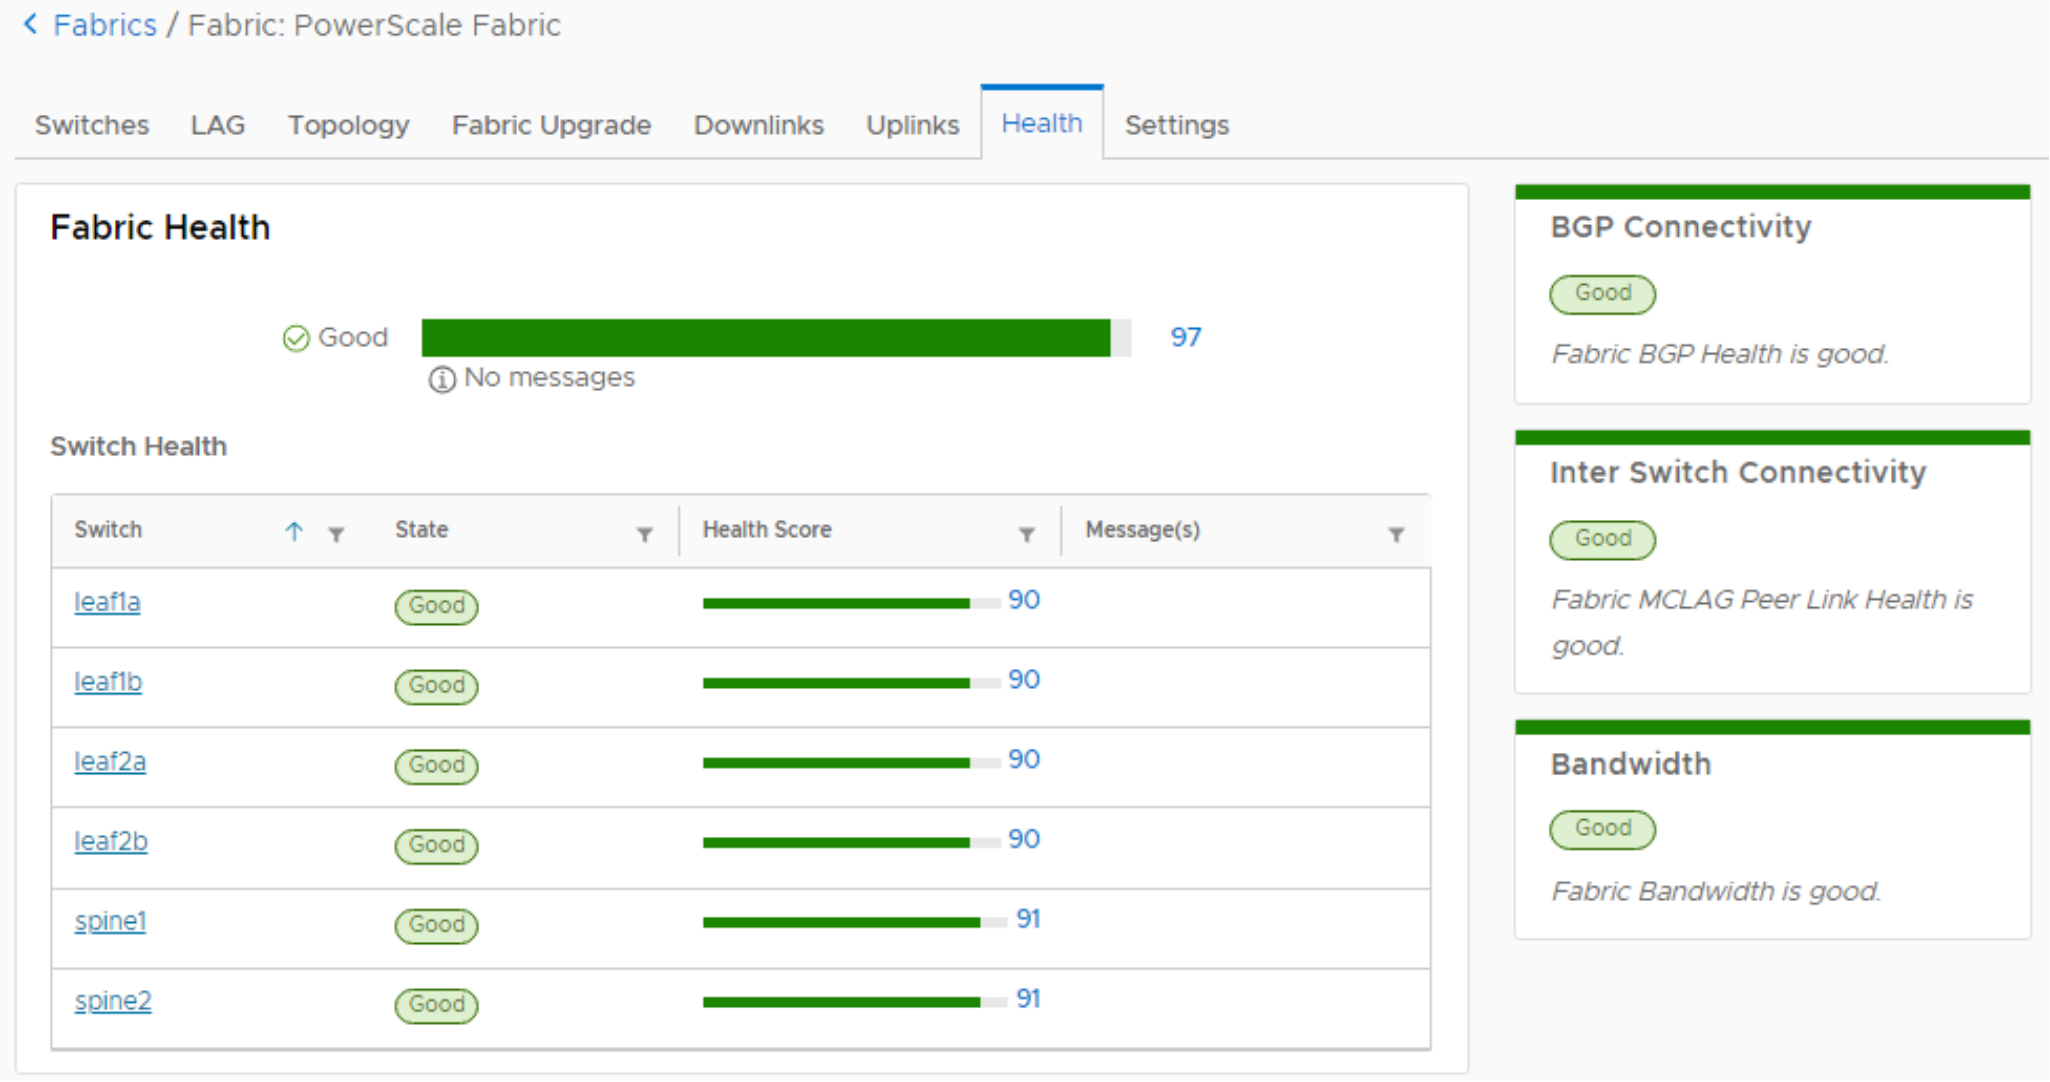Switch to the Uplinks tab
This screenshot has height=1082, width=2050.
point(913,125)
